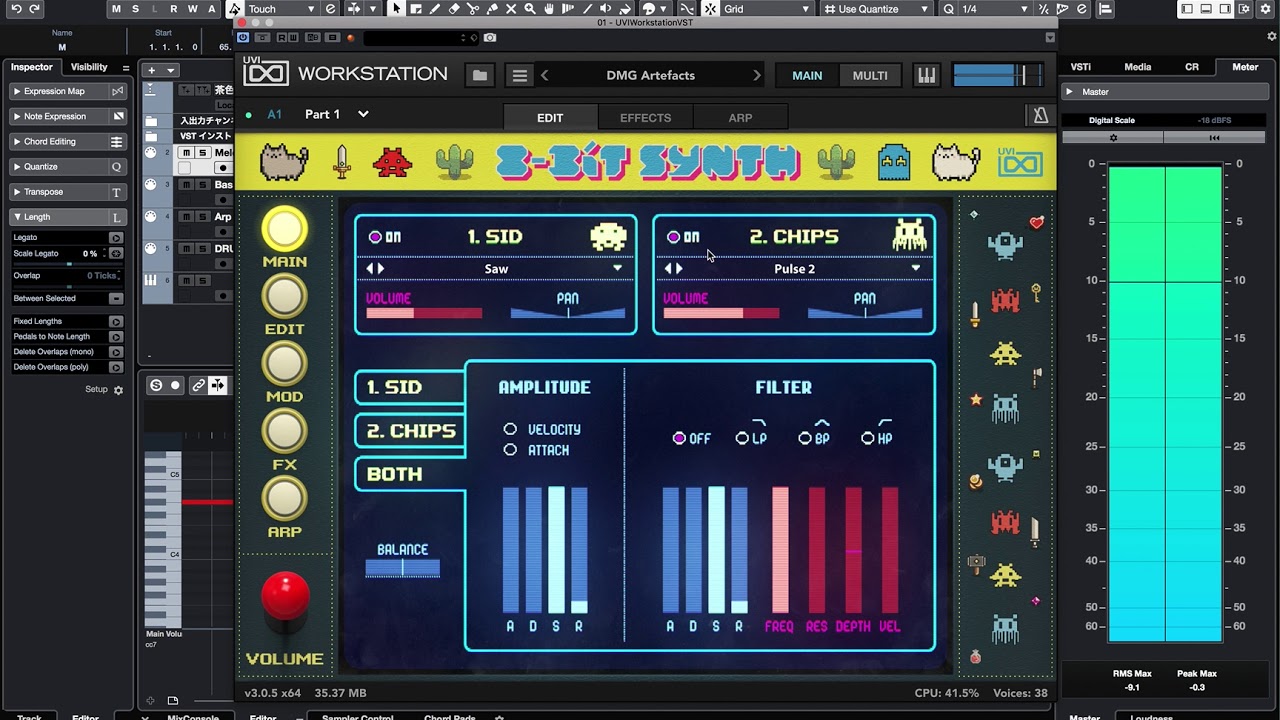Select the Erase tool in Cubase toolbar

click(x=454, y=9)
